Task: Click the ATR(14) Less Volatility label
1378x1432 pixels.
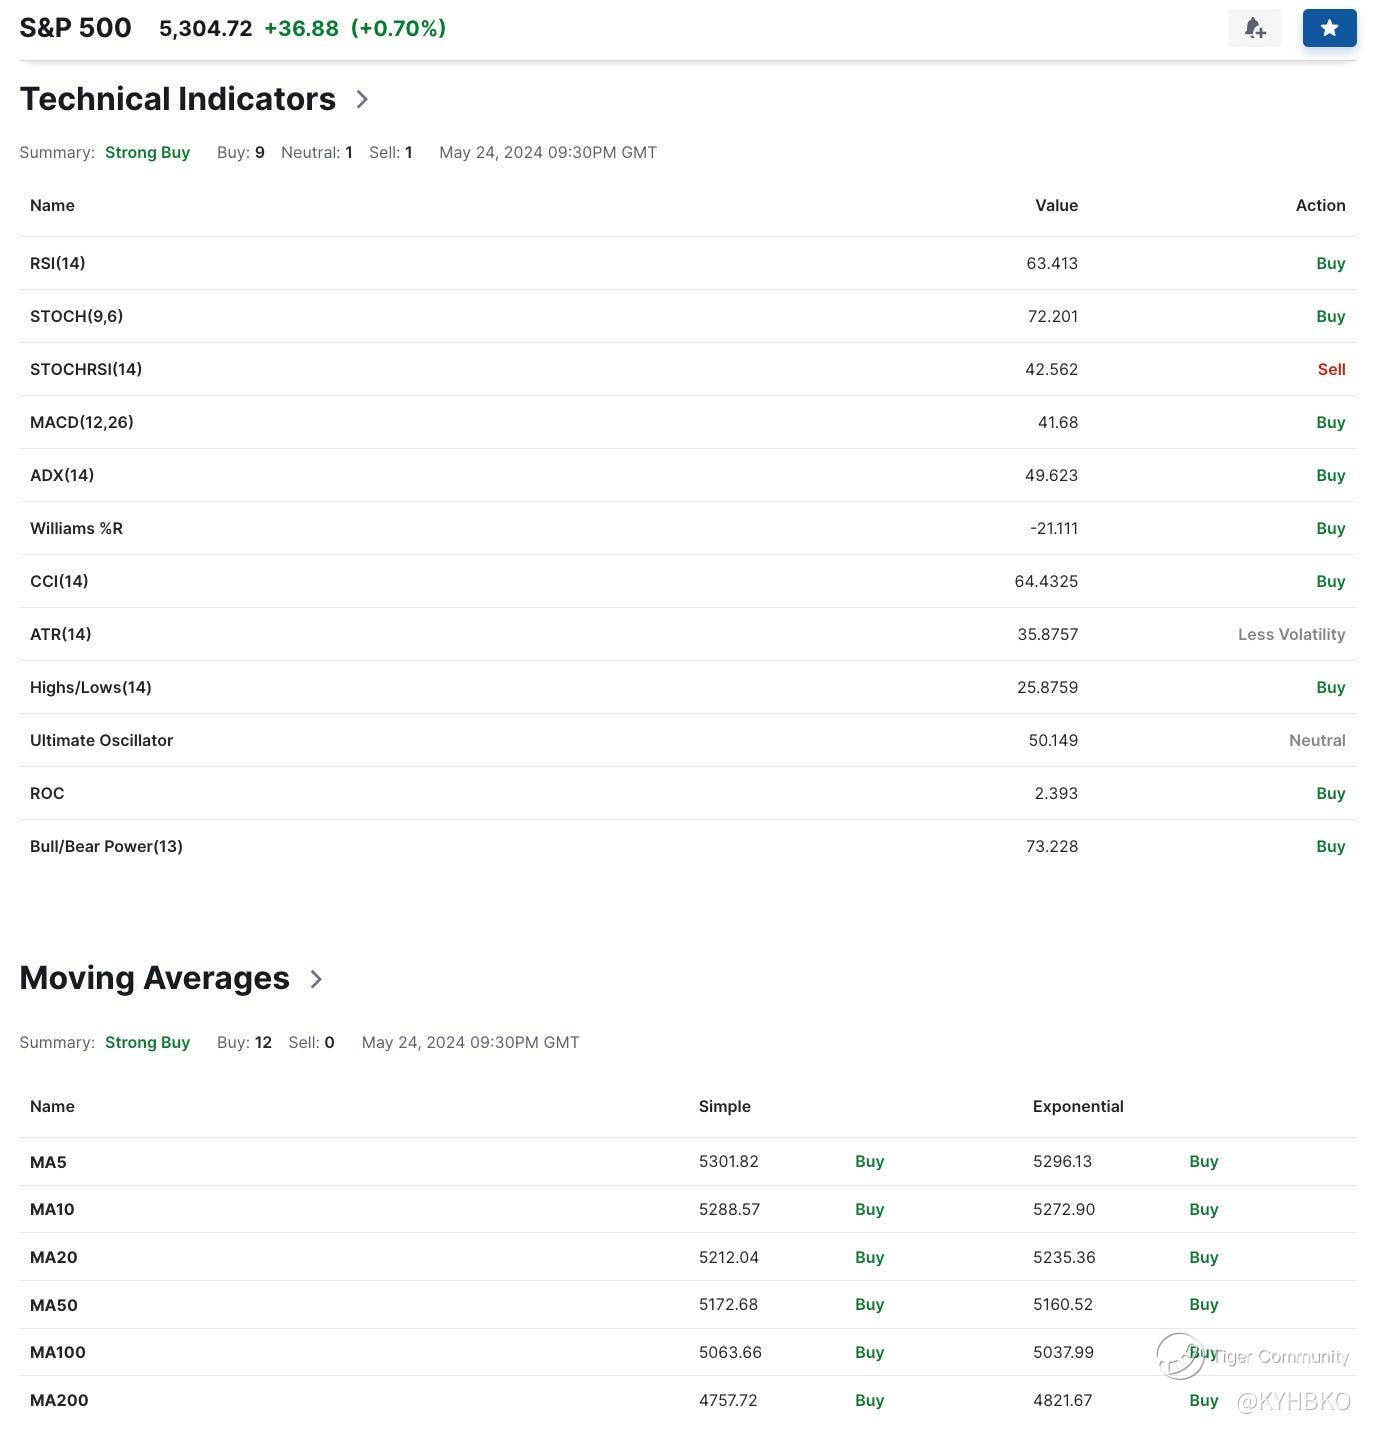Action: click(1291, 634)
